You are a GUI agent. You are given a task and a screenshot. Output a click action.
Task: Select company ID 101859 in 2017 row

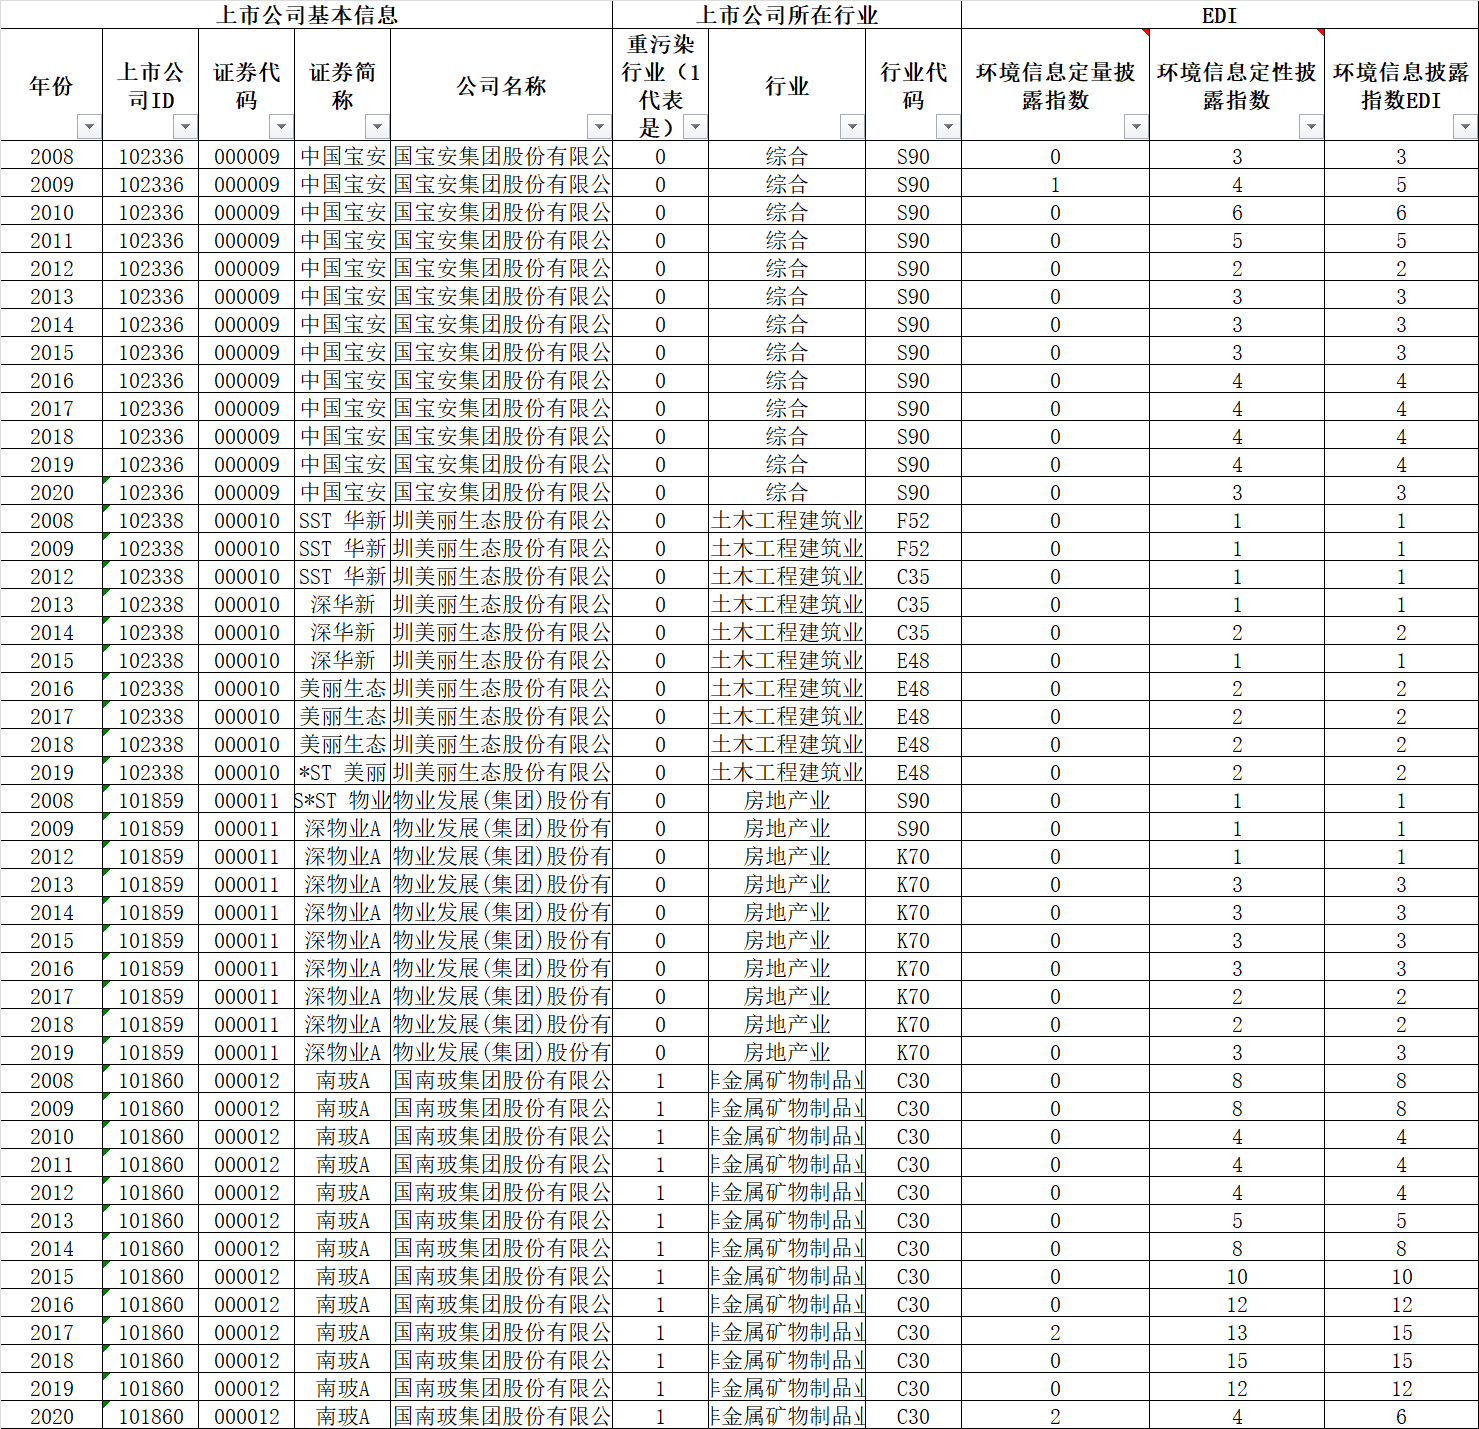[151, 997]
